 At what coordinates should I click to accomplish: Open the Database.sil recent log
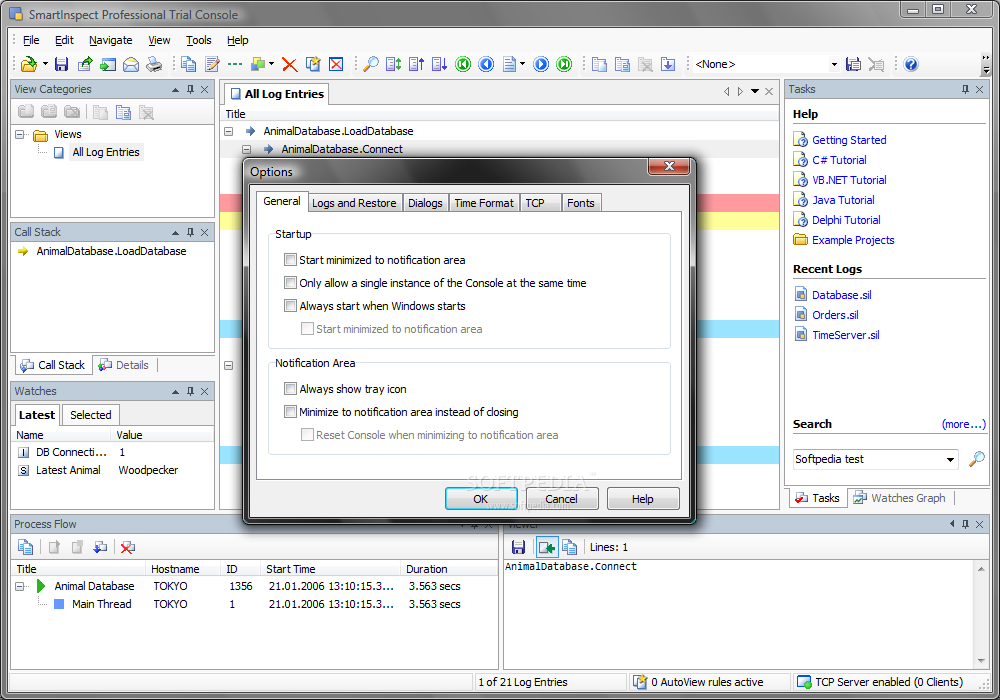click(841, 295)
